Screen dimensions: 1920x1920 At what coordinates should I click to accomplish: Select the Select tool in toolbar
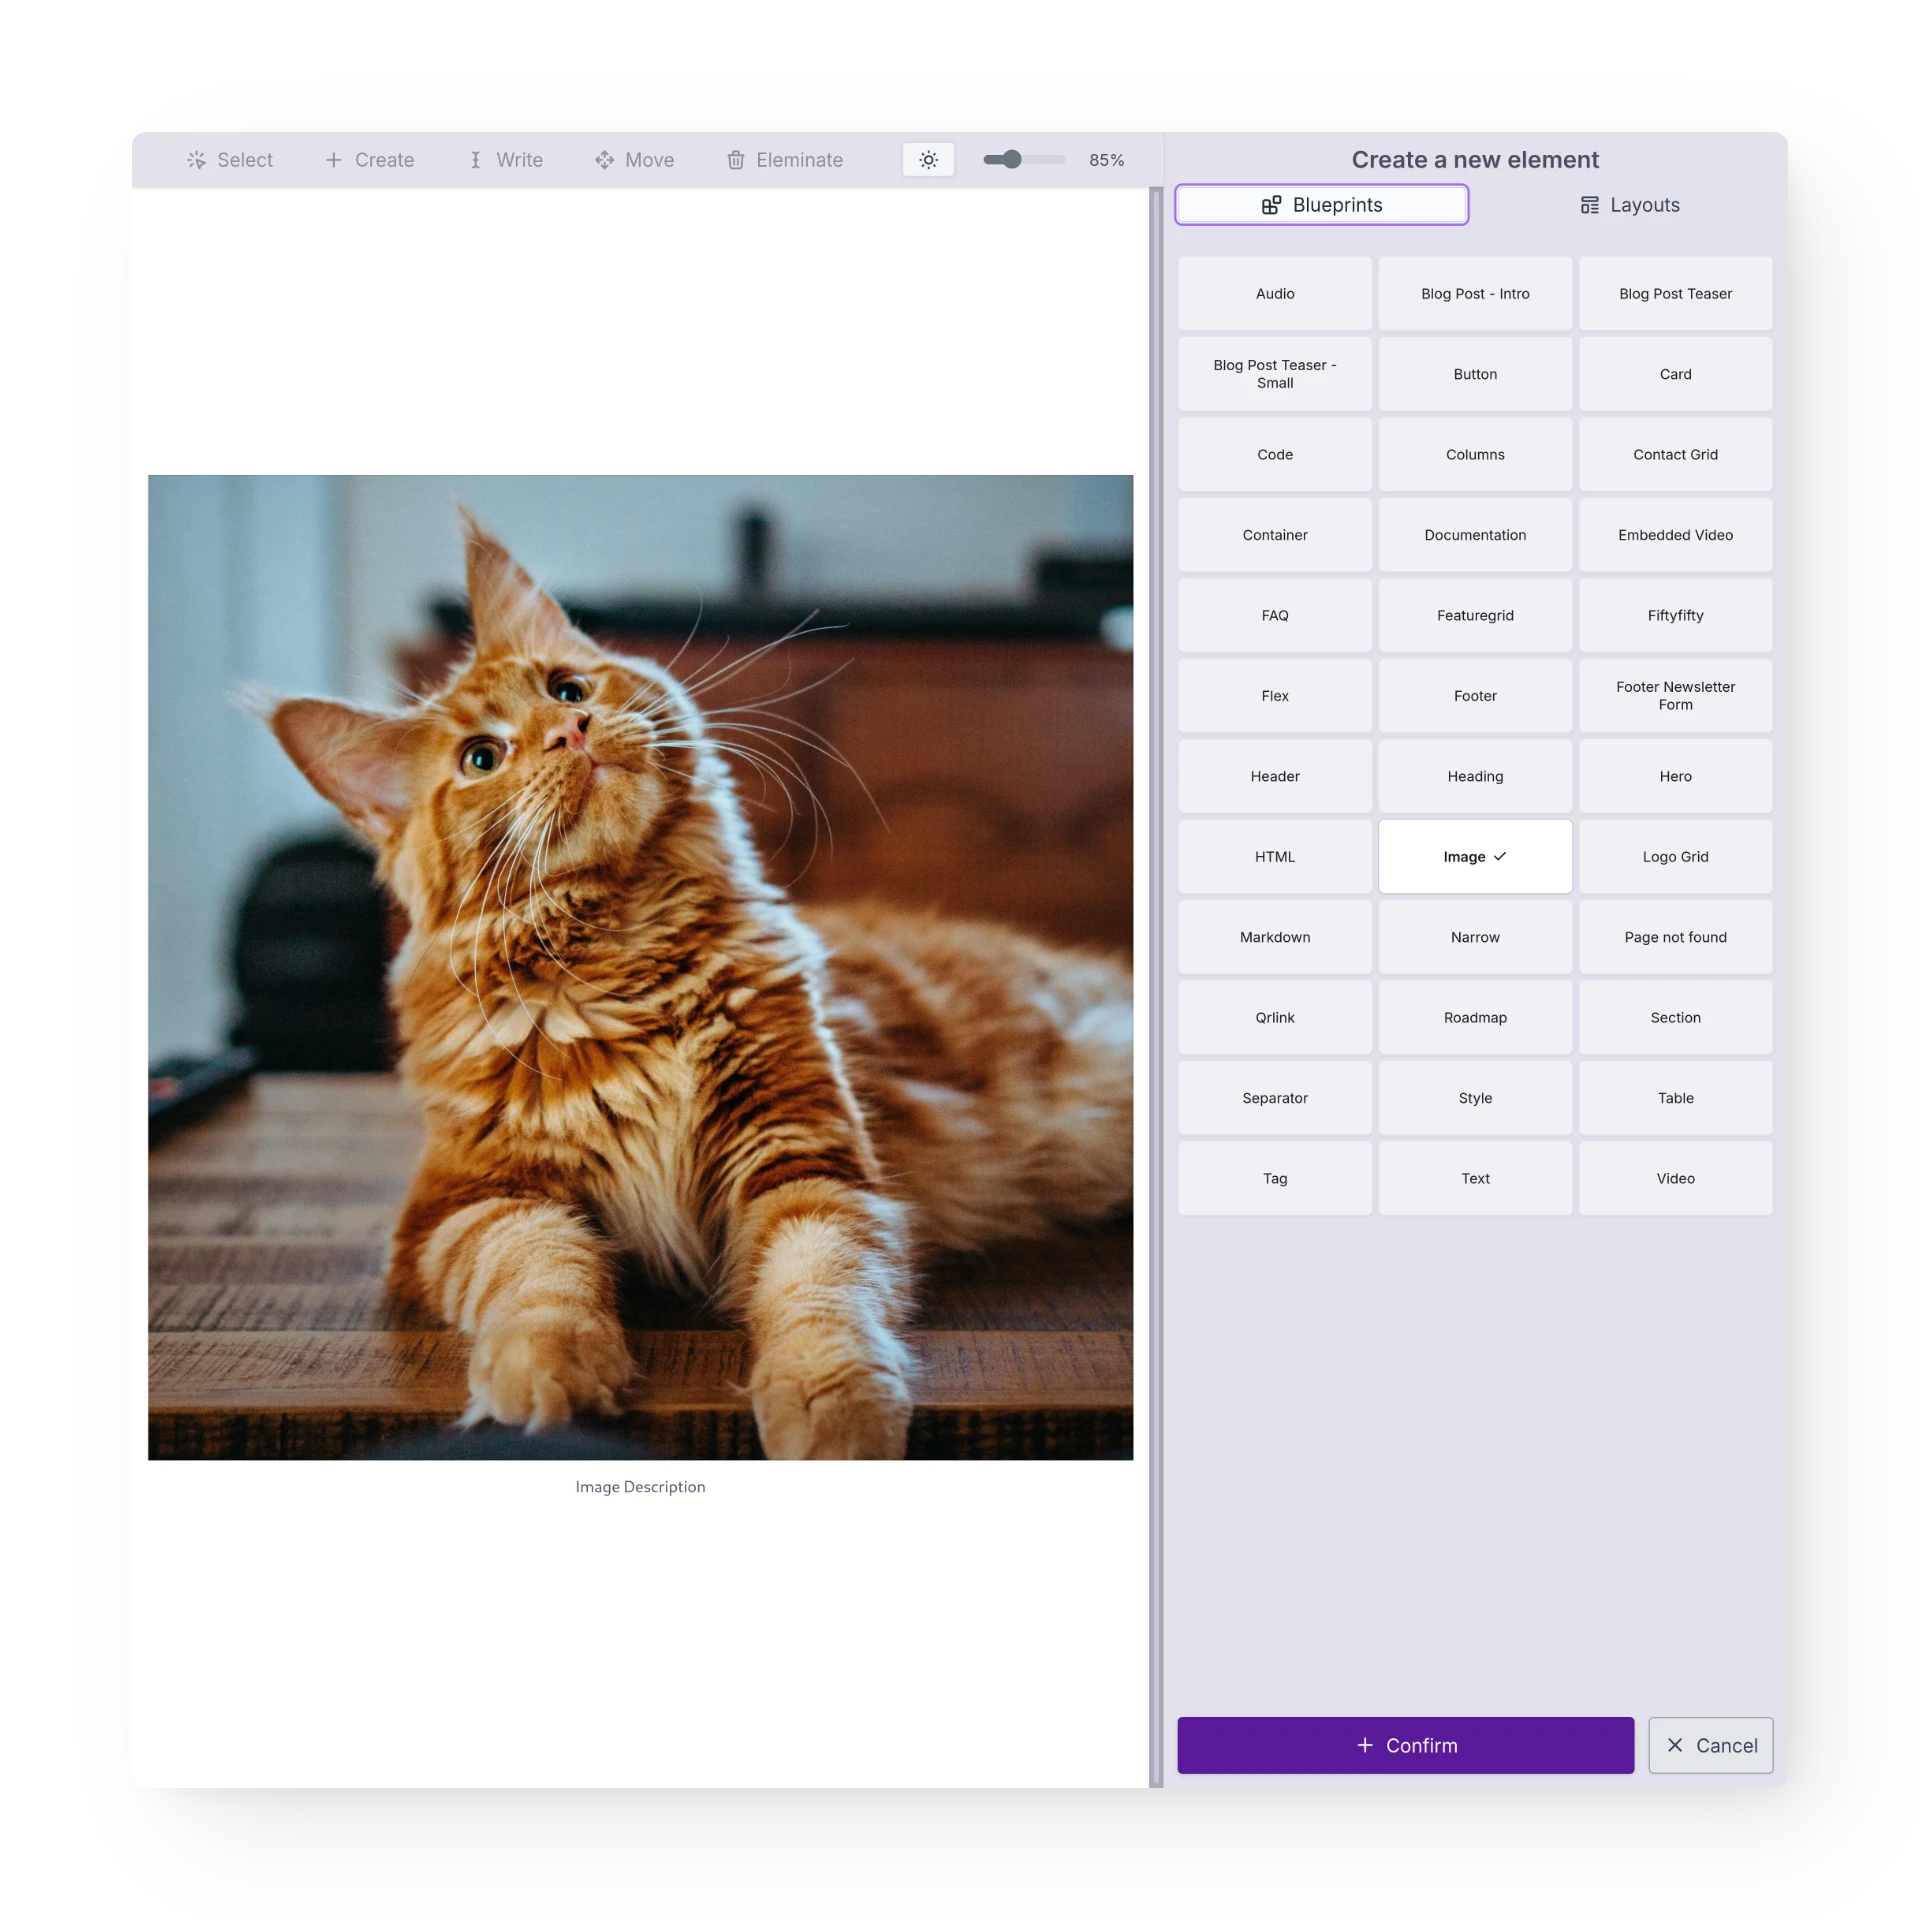pyautogui.click(x=230, y=160)
